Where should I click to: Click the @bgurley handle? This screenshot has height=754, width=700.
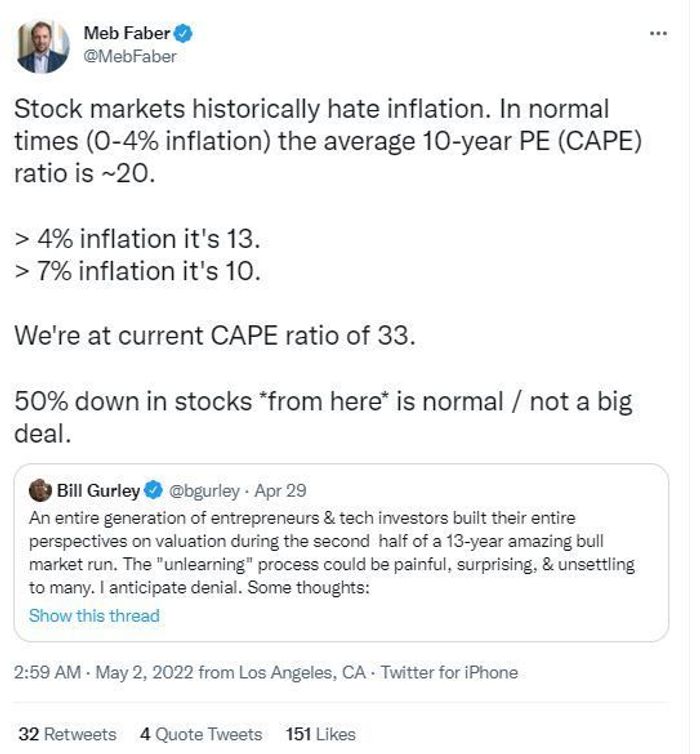click(205, 490)
